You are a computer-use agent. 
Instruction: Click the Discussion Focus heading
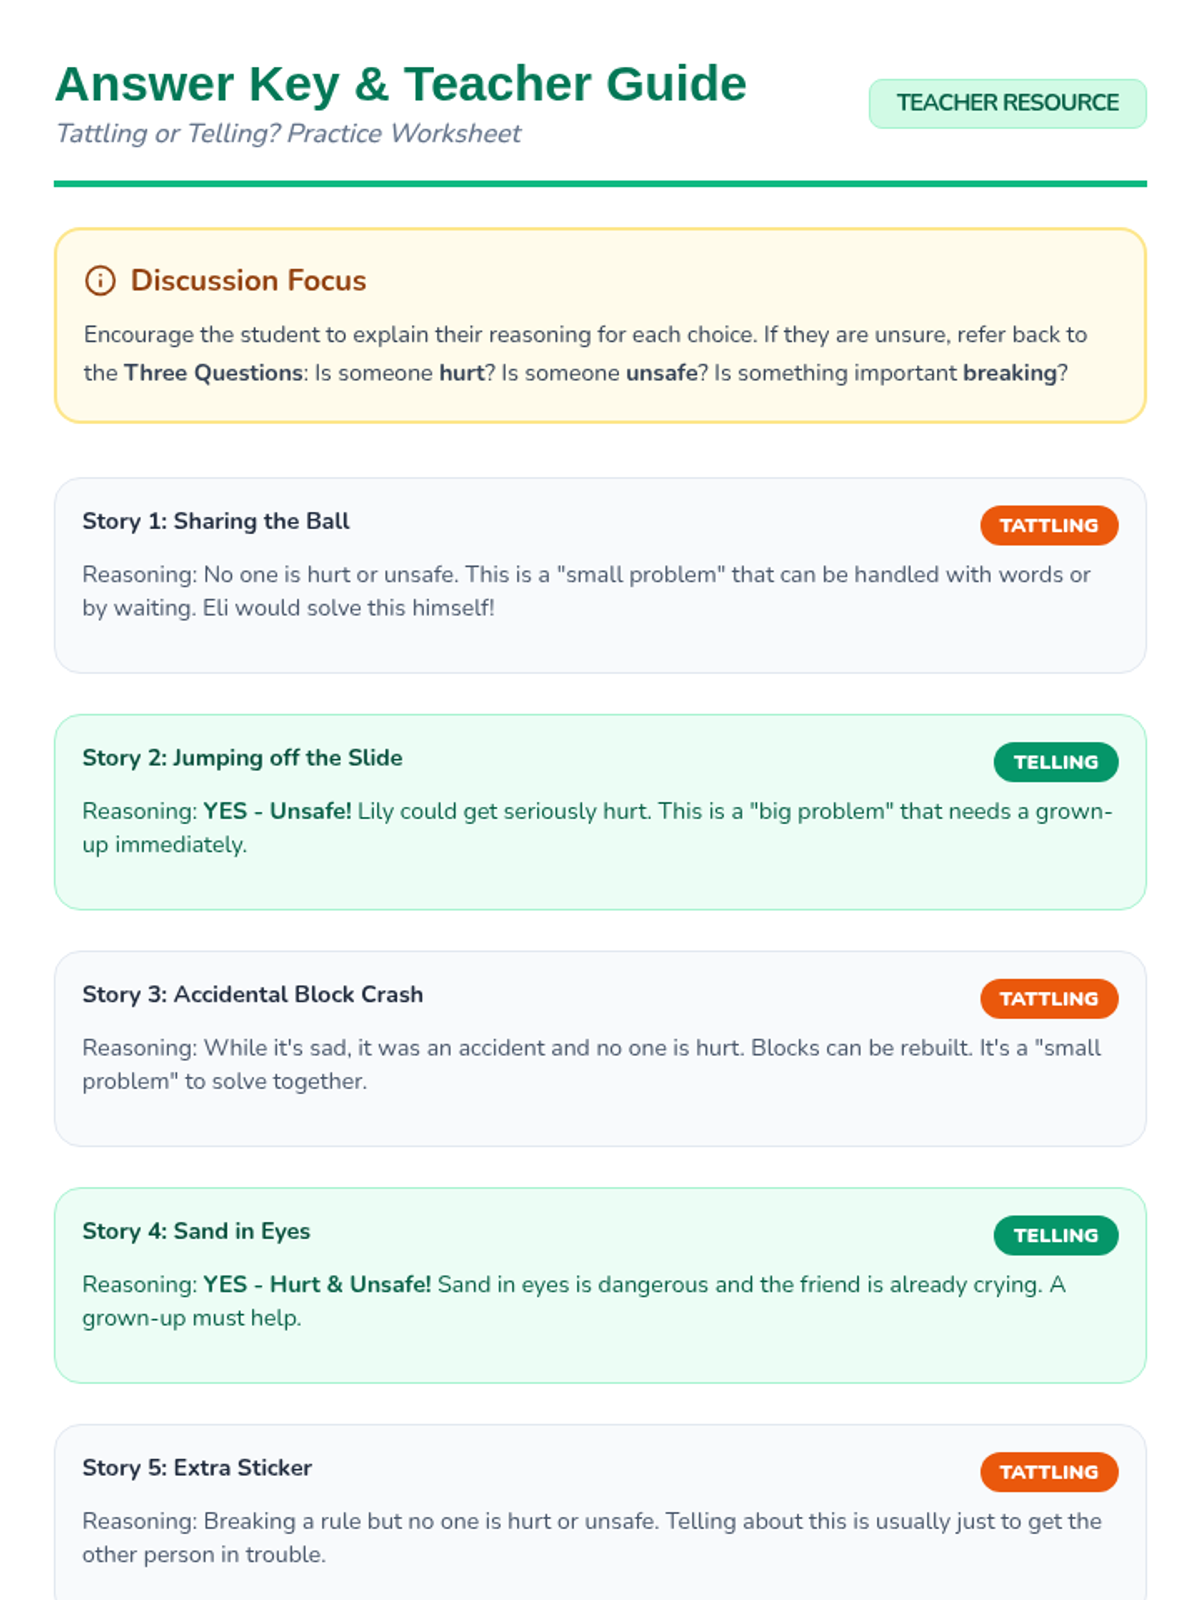248,280
